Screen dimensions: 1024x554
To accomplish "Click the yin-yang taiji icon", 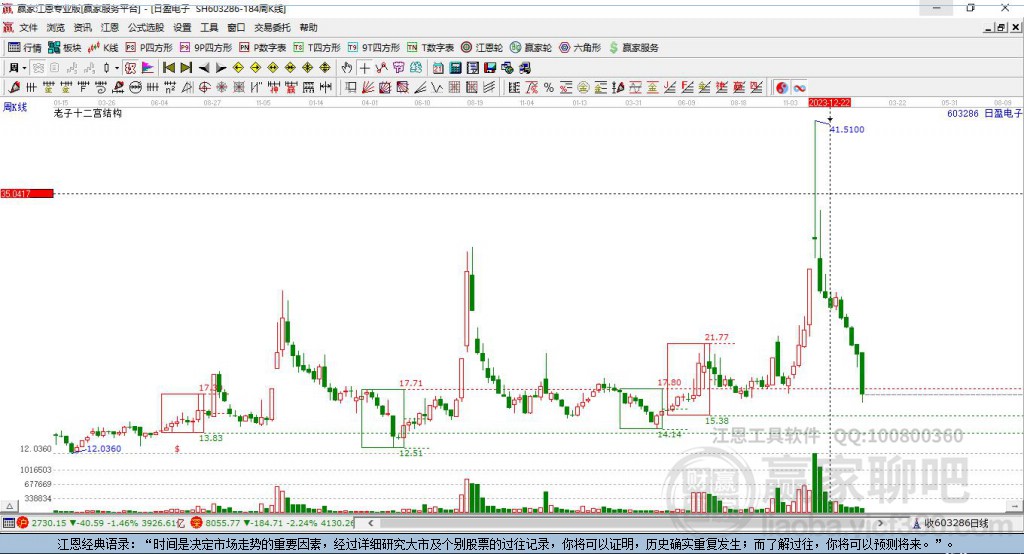I will (782, 88).
